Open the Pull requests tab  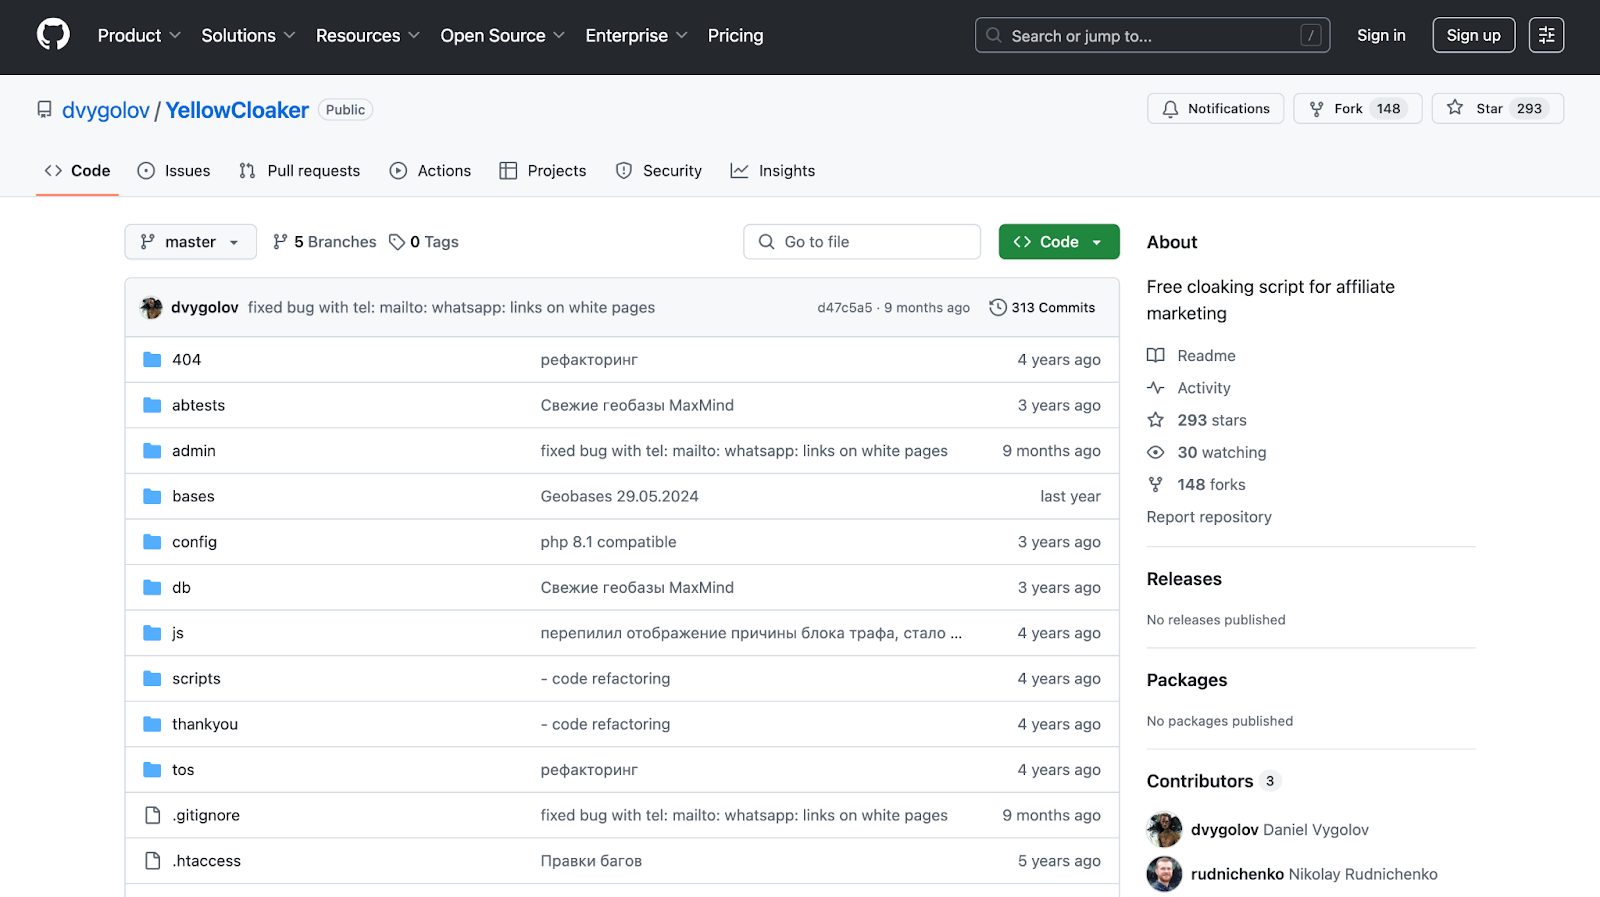coord(299,171)
